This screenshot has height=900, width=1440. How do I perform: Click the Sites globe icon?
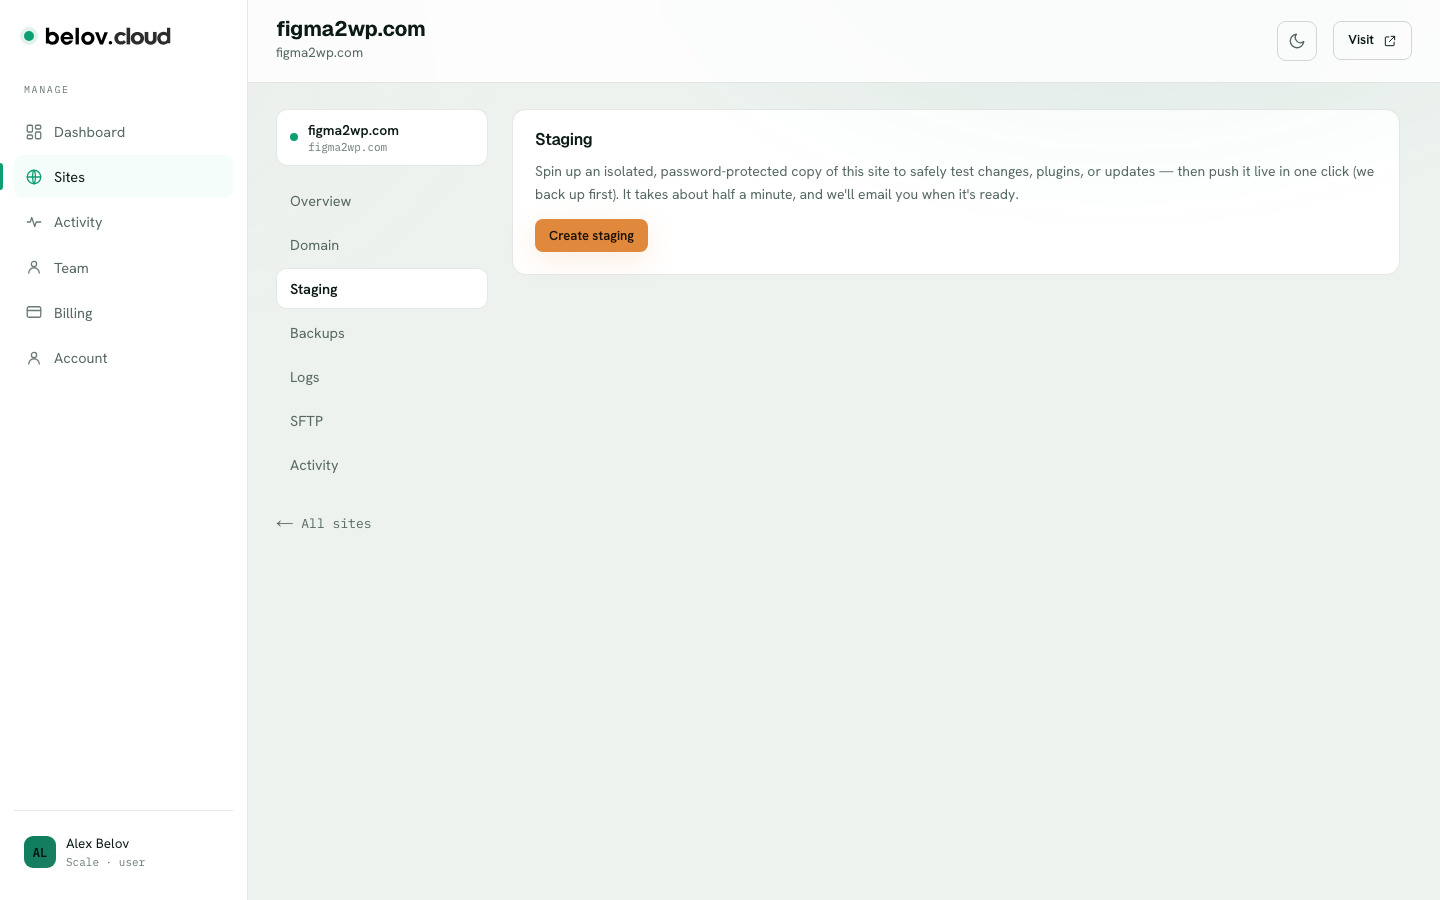point(34,177)
